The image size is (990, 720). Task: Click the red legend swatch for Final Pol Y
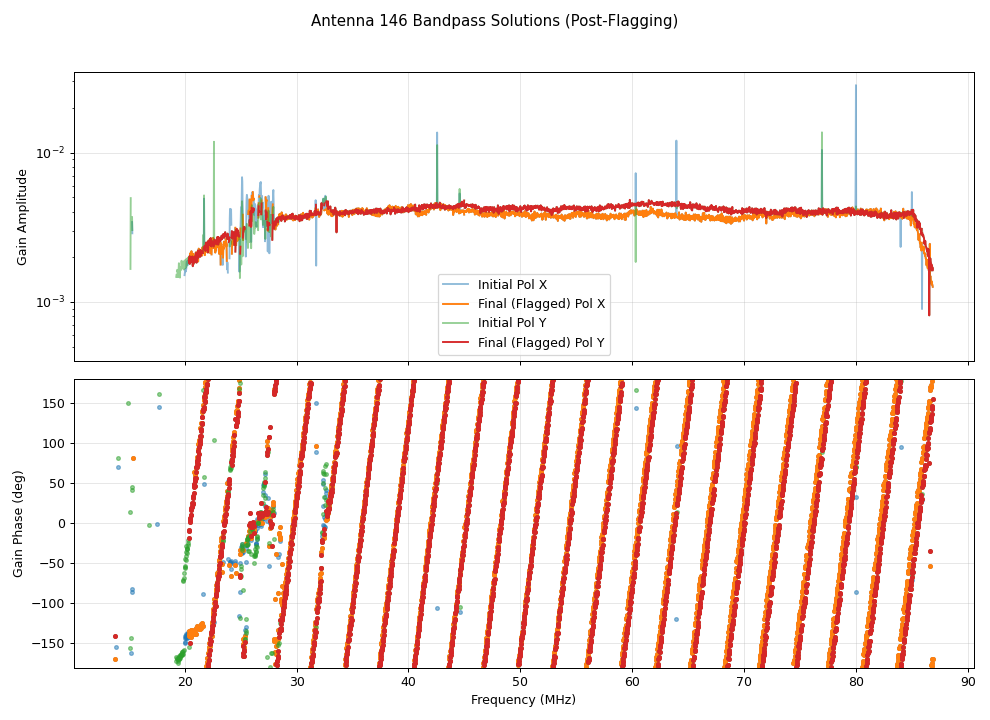457,343
